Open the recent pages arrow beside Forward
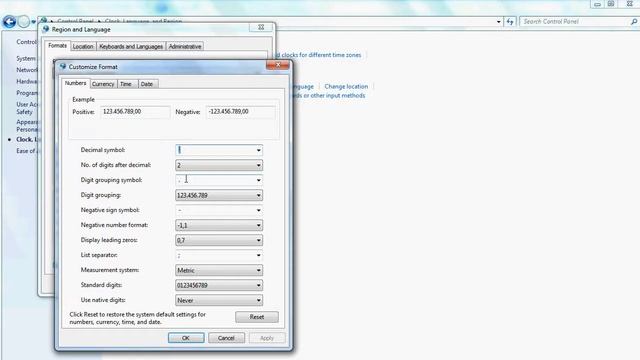 coord(34,22)
